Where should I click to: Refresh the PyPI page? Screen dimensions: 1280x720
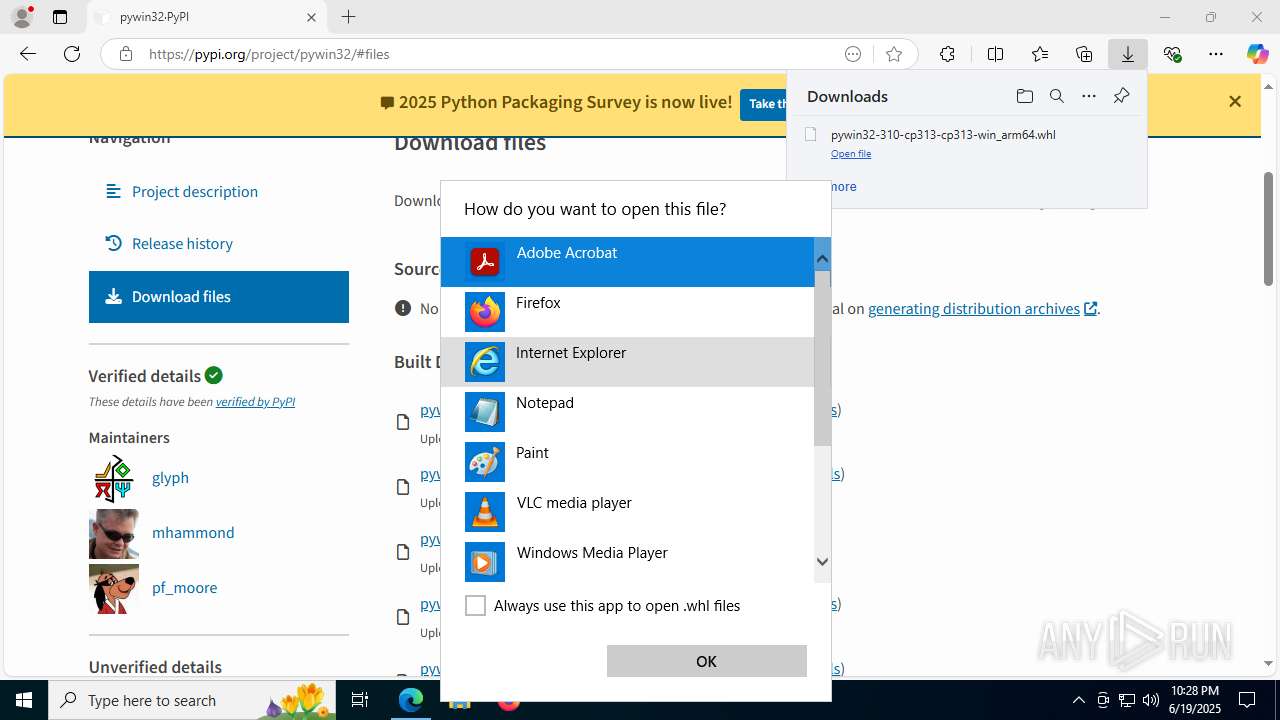point(72,54)
